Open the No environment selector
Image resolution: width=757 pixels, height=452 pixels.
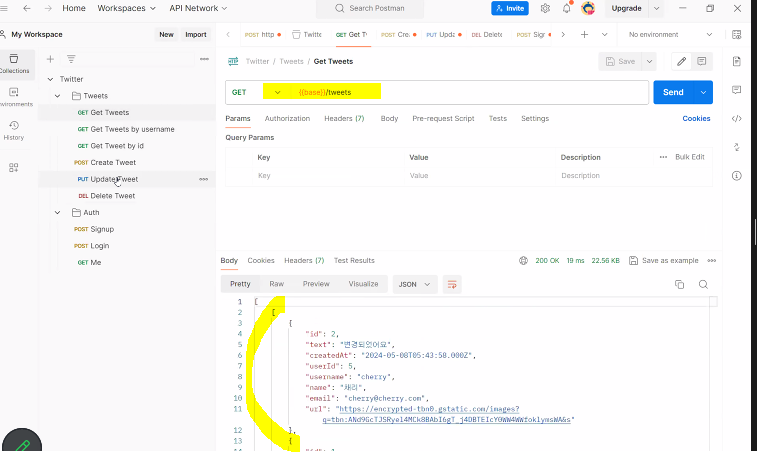(x=670, y=34)
